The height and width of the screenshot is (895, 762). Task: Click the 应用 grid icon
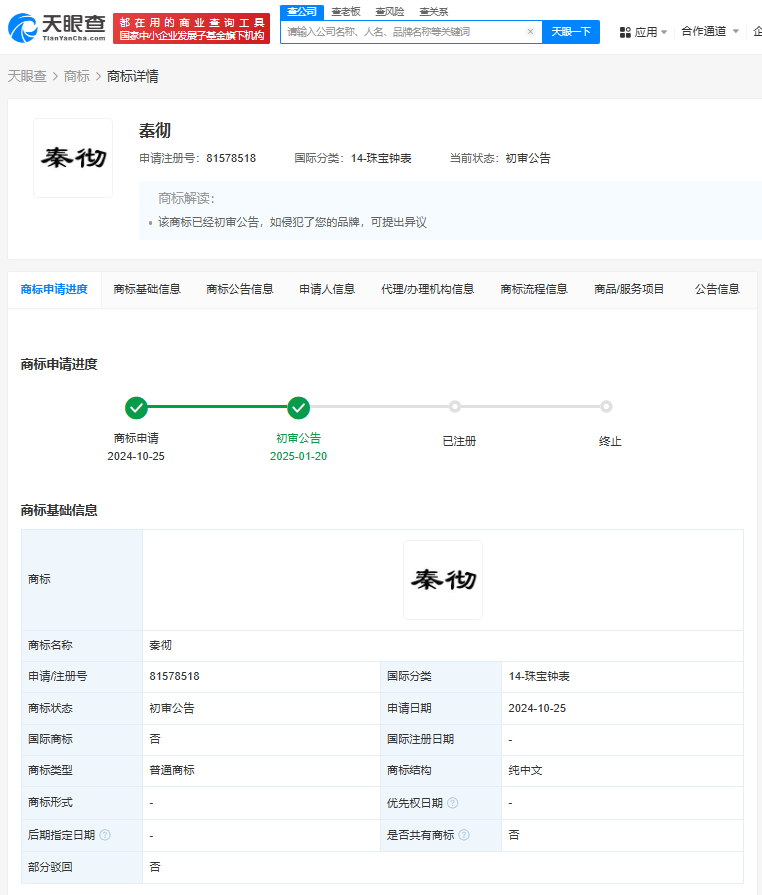tap(625, 32)
